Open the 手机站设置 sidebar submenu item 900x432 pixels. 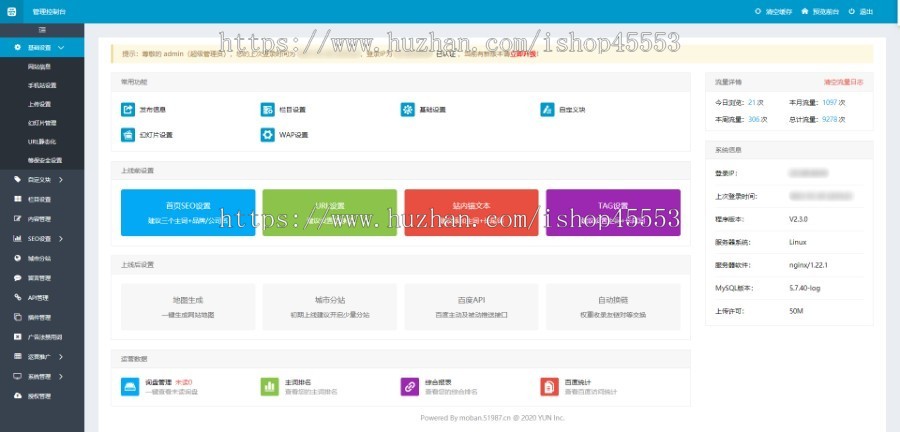click(x=42, y=85)
